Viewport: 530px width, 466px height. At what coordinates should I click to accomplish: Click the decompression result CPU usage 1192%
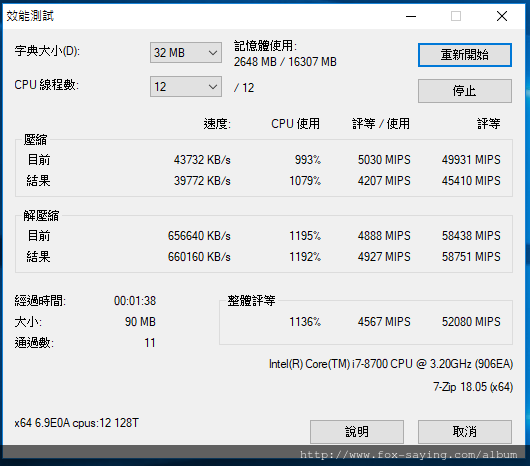(x=305, y=256)
